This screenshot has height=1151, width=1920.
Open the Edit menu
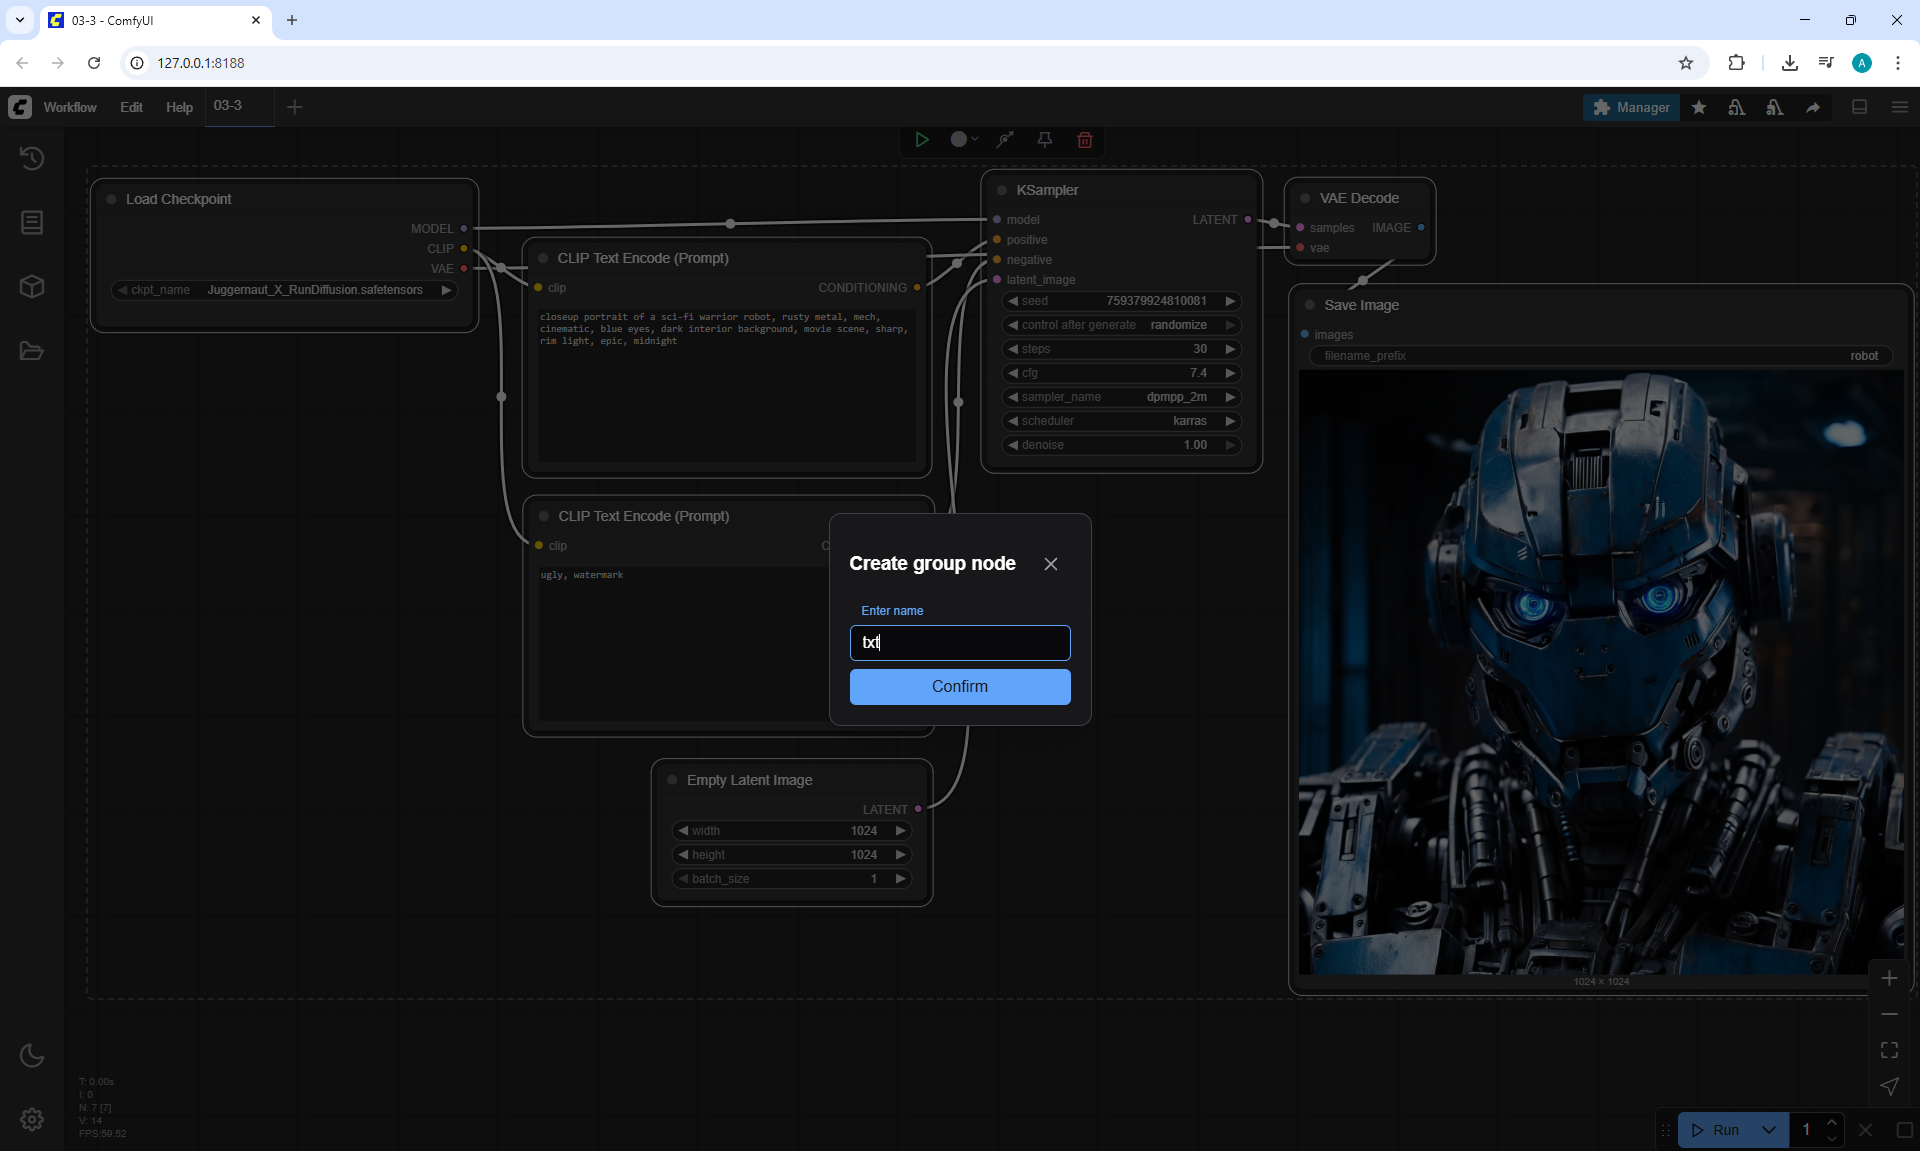131,107
